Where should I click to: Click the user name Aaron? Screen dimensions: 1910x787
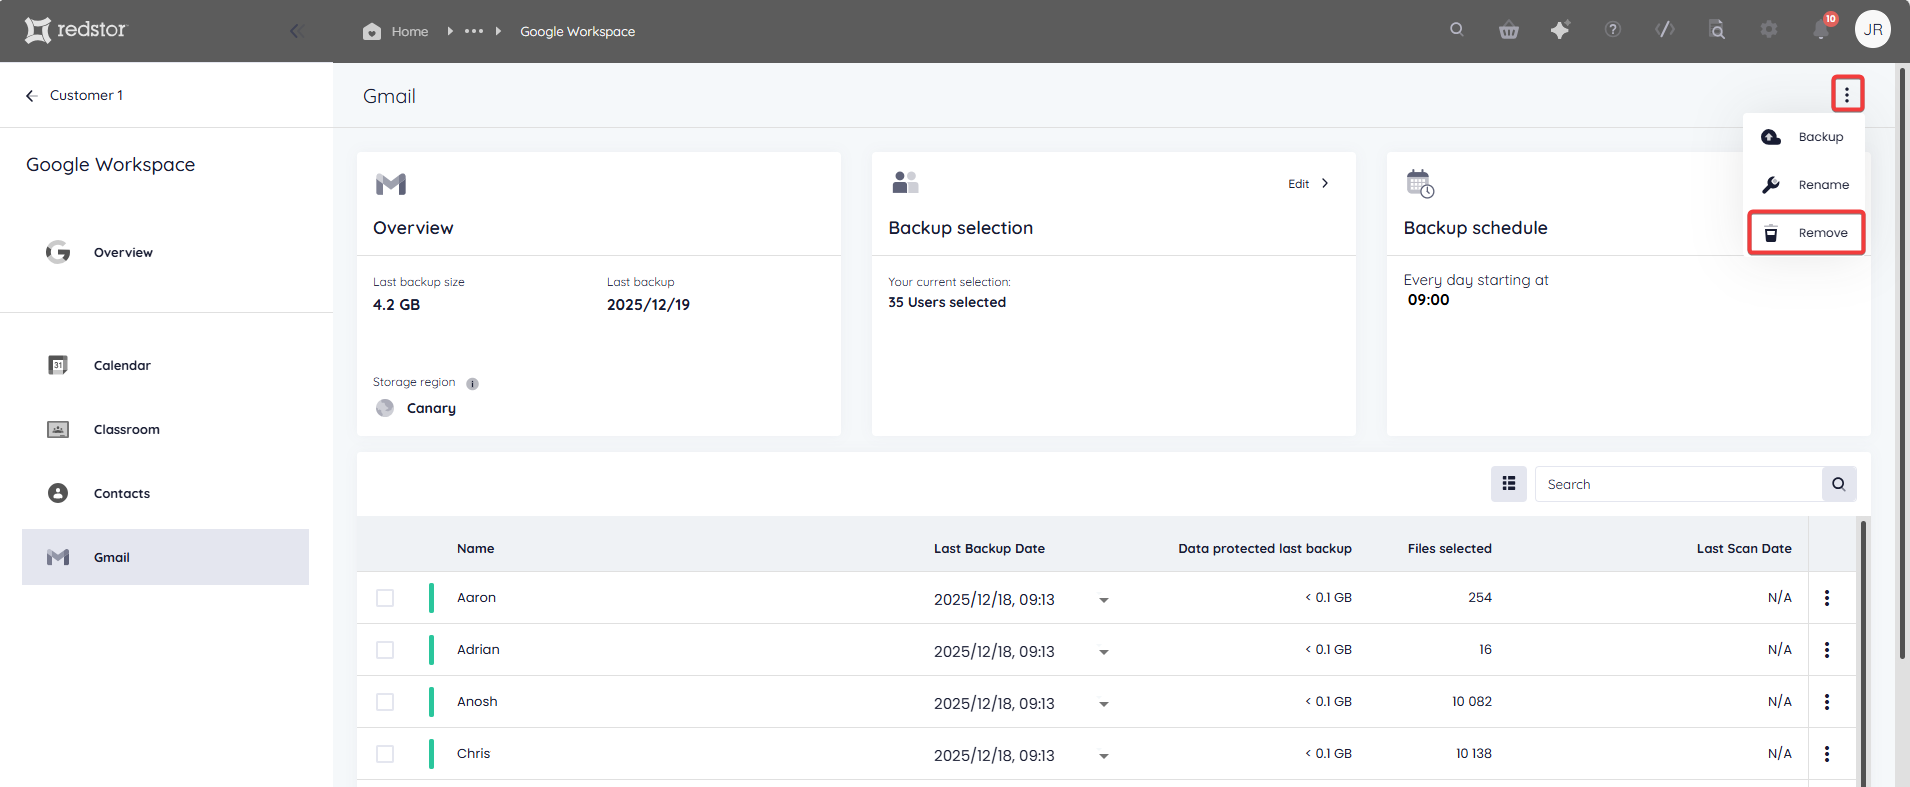click(x=476, y=597)
